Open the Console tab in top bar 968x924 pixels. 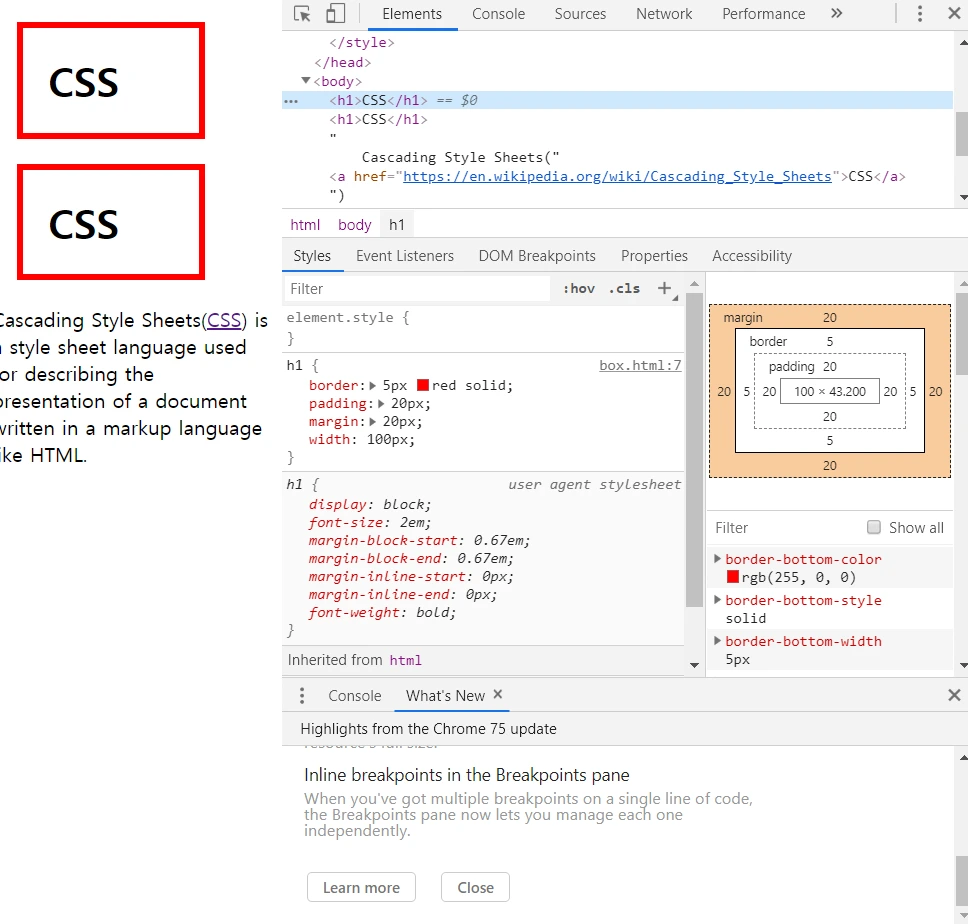[x=498, y=14]
